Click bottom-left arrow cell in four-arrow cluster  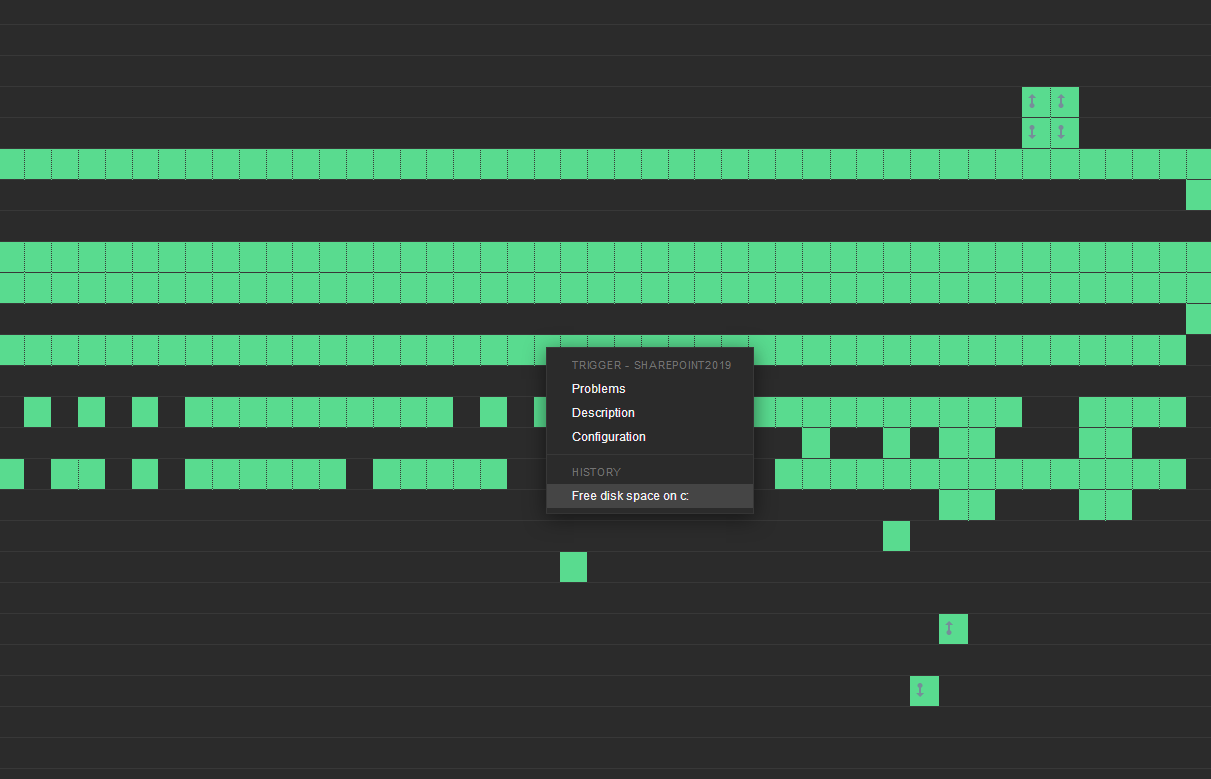click(x=1036, y=133)
